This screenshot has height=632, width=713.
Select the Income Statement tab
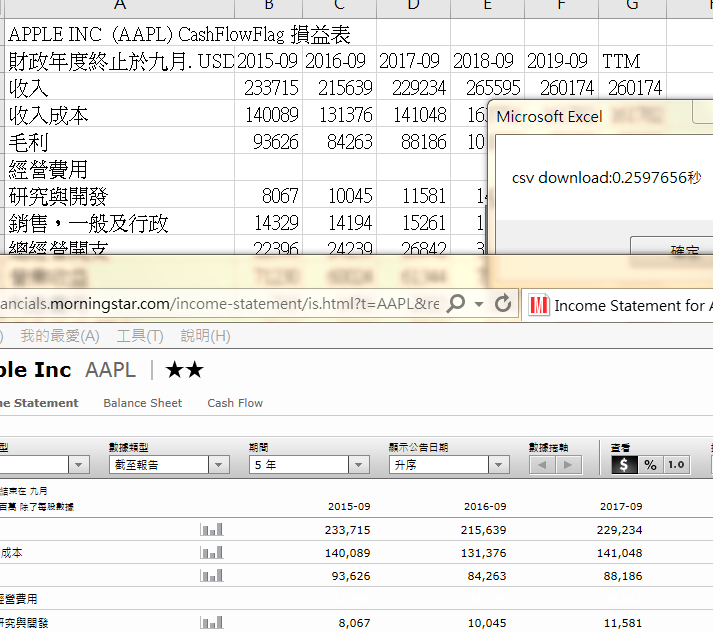coord(39,403)
